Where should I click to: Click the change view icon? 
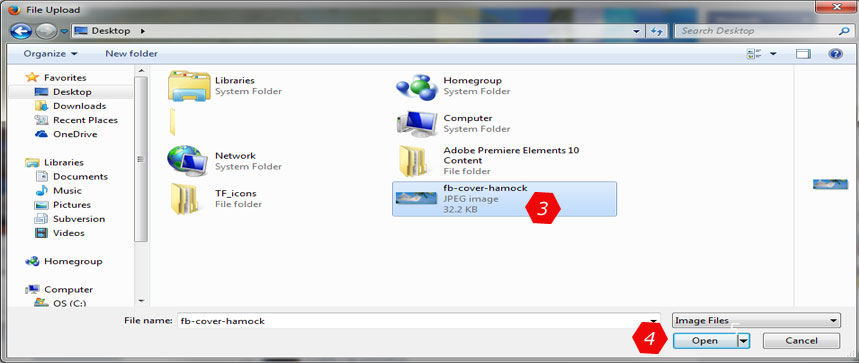(x=754, y=54)
